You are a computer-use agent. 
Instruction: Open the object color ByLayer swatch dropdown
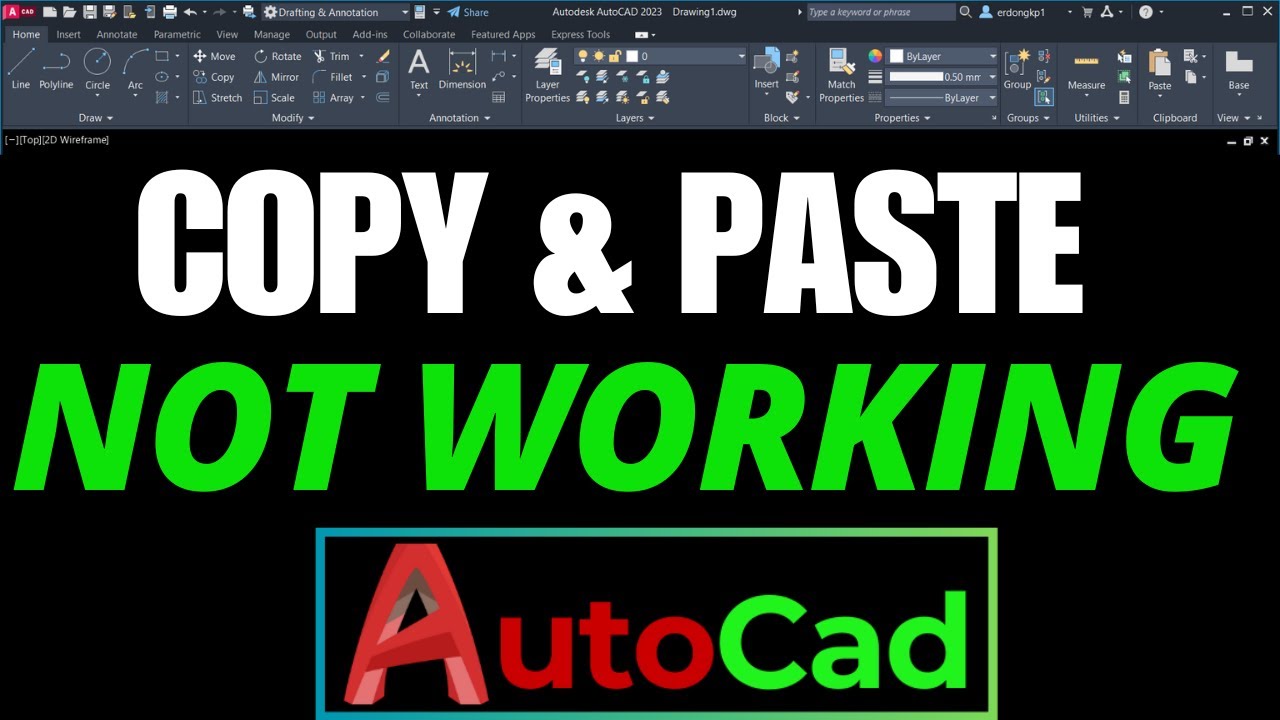coord(942,56)
